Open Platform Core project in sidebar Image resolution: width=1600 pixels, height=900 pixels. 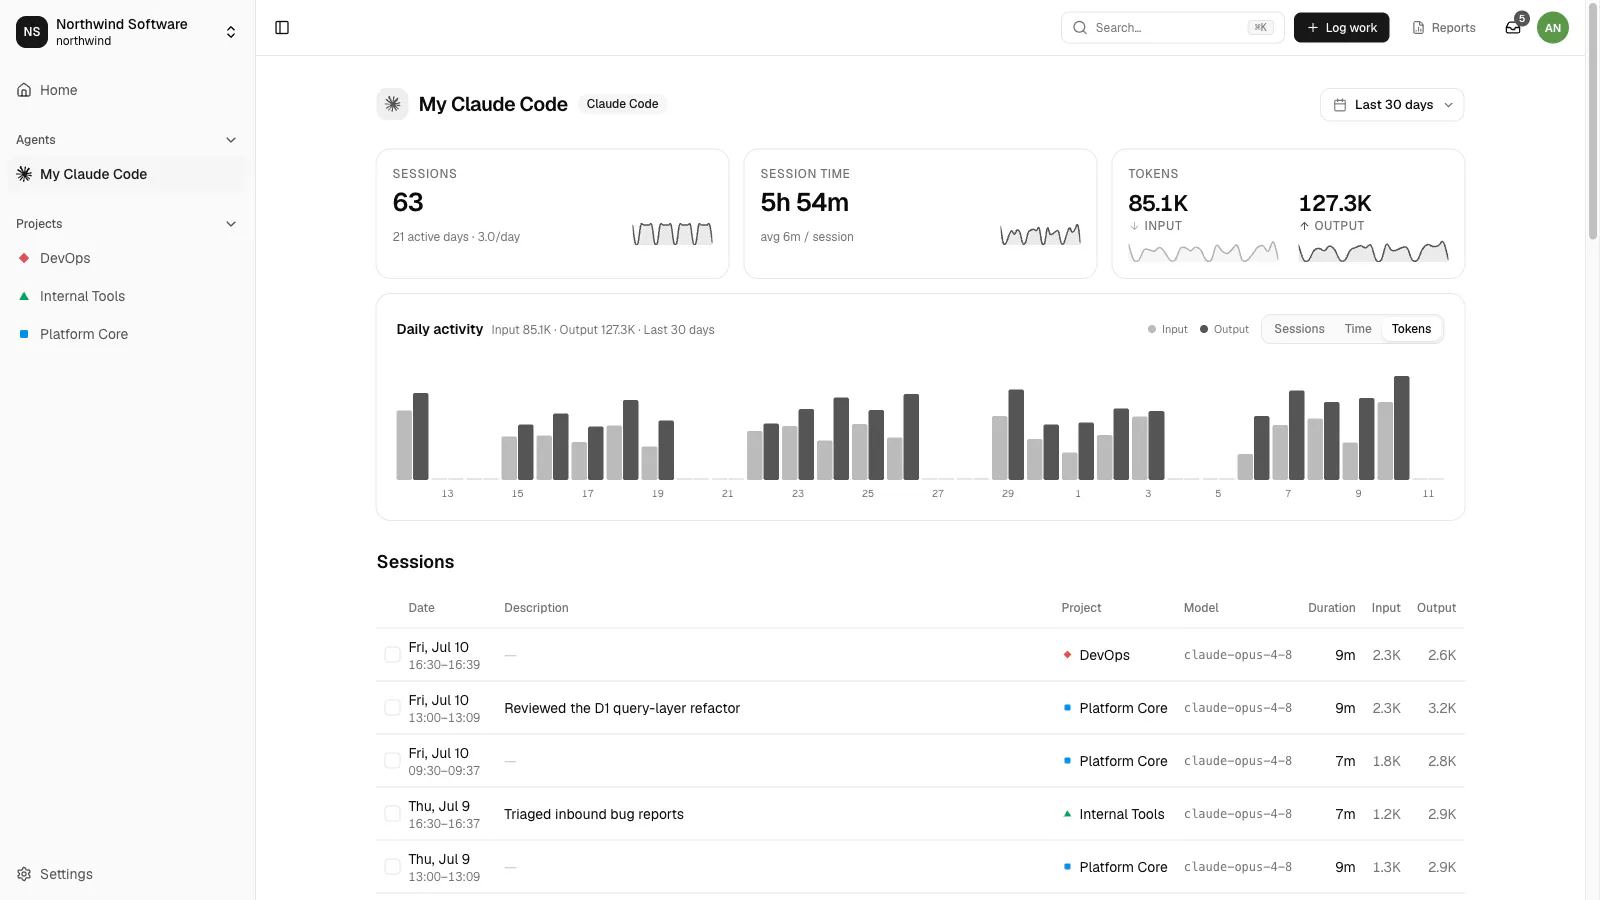[128, 334]
